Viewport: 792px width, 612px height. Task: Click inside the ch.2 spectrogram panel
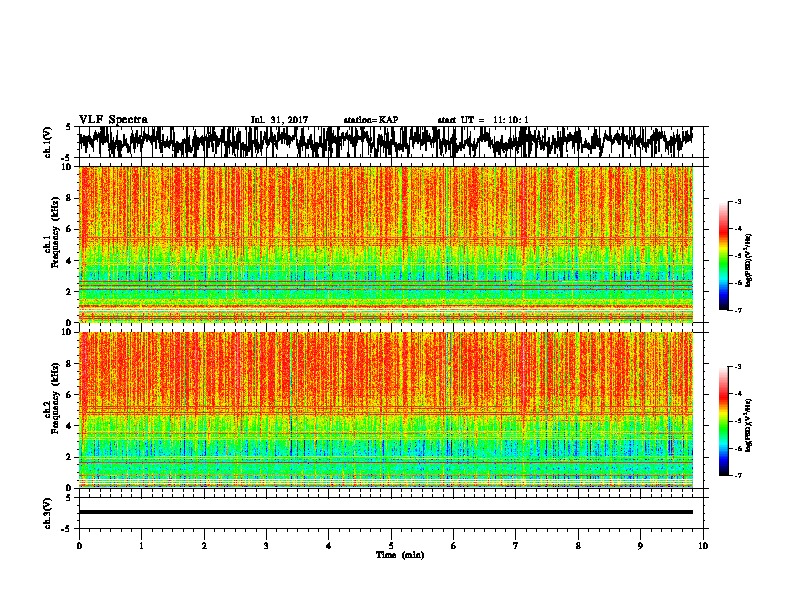pos(385,410)
